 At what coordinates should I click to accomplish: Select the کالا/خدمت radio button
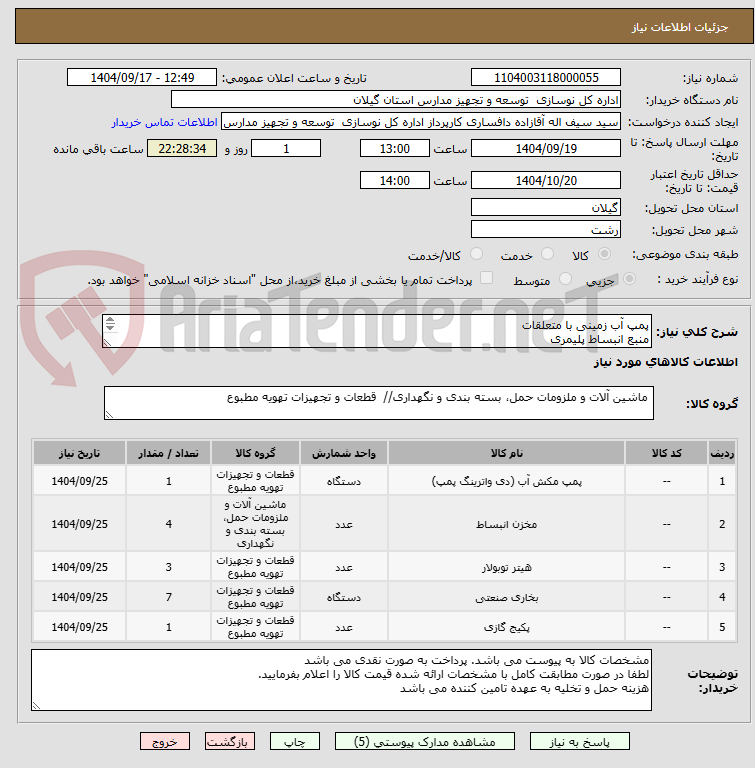tap(476, 254)
